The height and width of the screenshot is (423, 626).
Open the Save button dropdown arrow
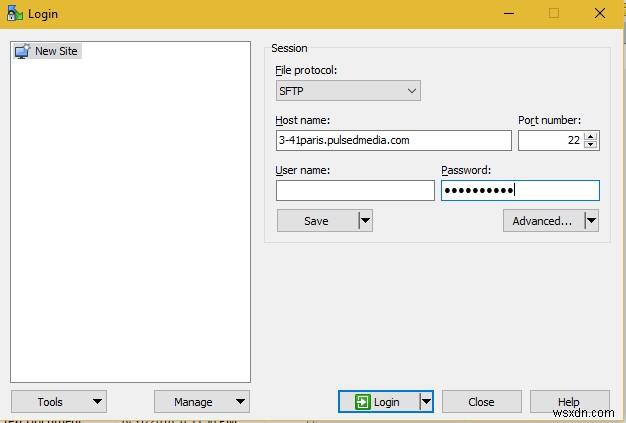365,221
